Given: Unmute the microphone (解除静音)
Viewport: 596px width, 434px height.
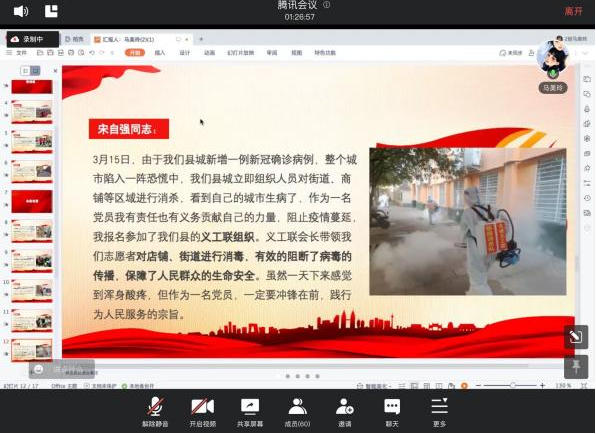Looking at the screenshot, I should [155, 412].
